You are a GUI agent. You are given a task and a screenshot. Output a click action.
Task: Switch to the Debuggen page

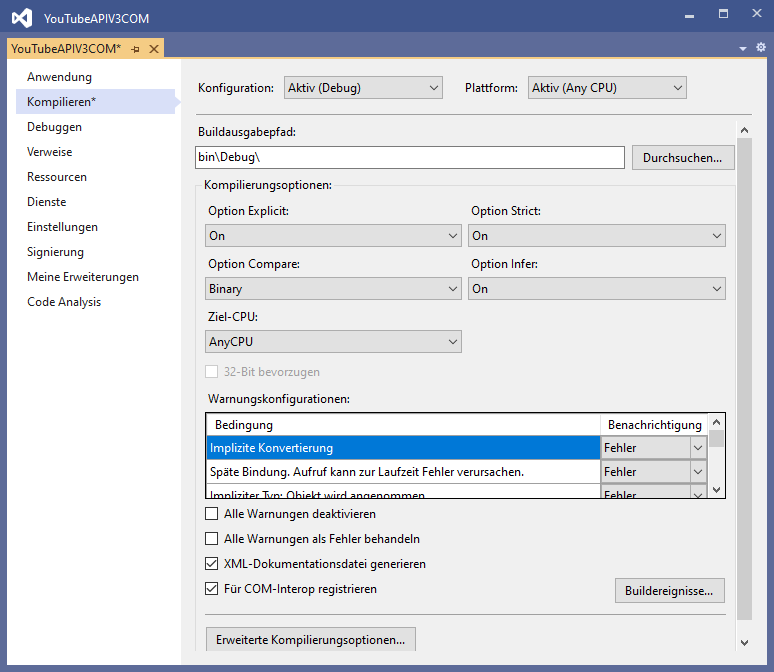[54, 127]
